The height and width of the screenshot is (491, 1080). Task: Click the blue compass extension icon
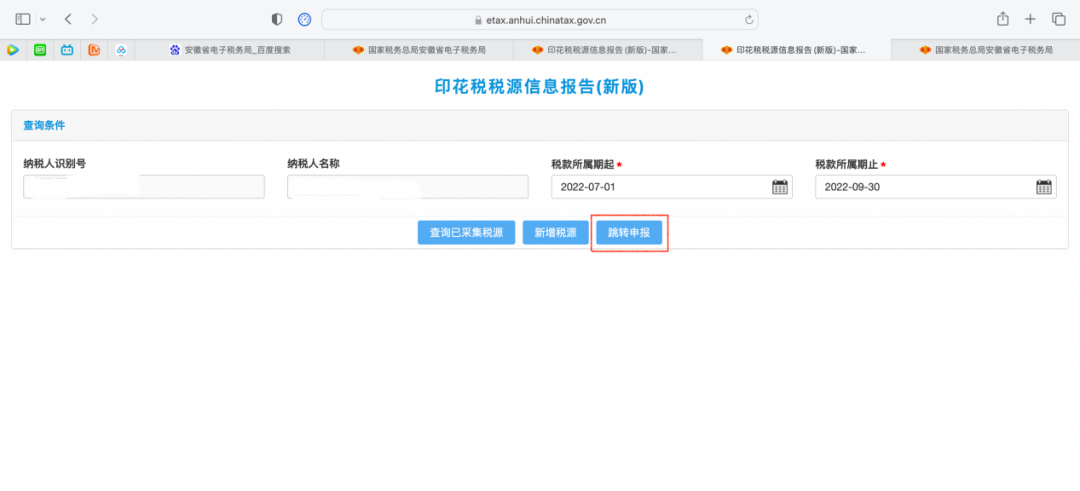[x=304, y=19]
